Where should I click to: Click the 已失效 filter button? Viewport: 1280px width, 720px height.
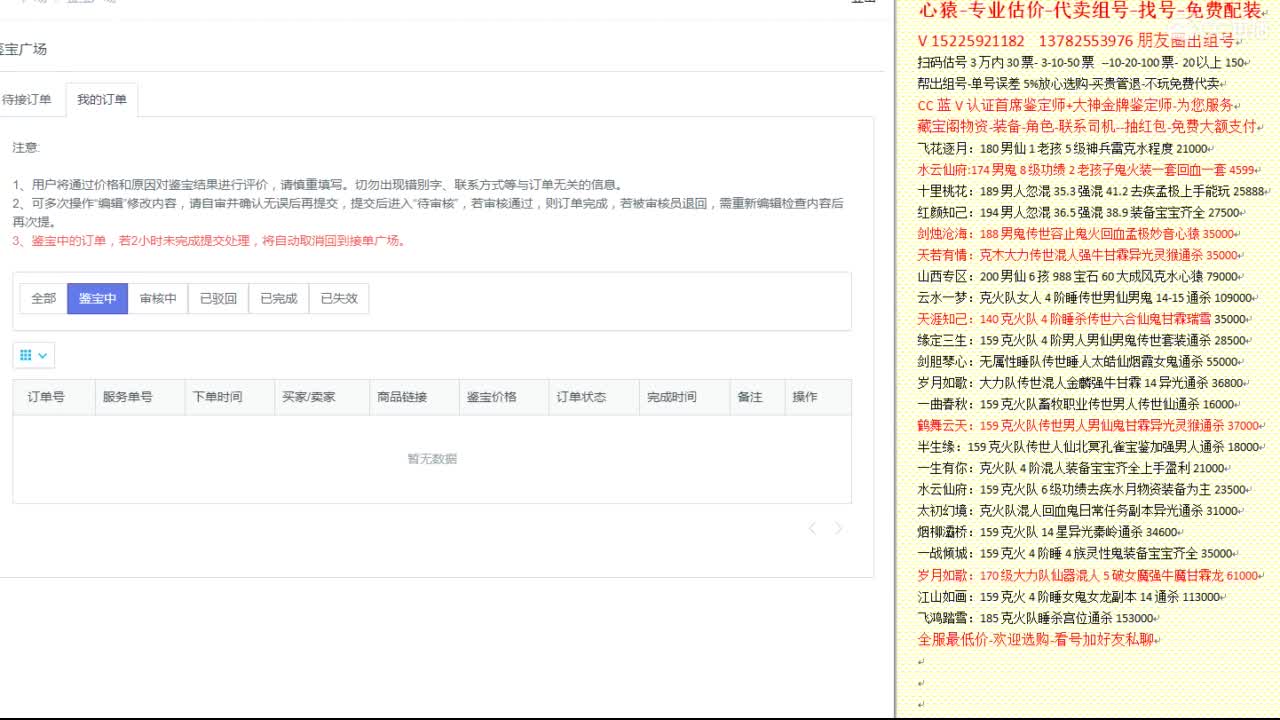tap(340, 298)
